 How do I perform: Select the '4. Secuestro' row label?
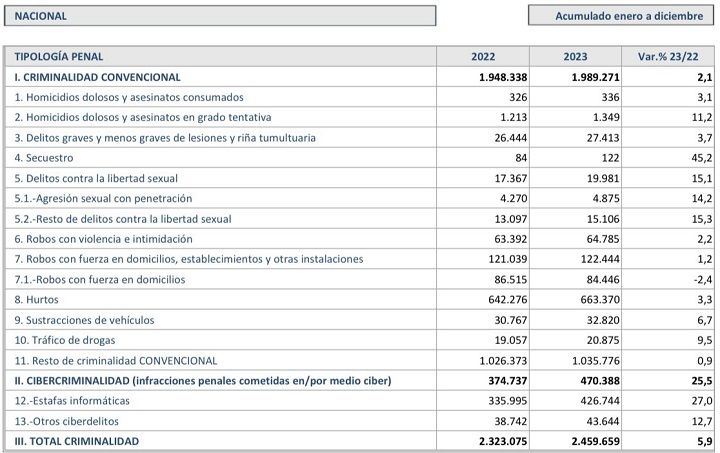coord(44,158)
